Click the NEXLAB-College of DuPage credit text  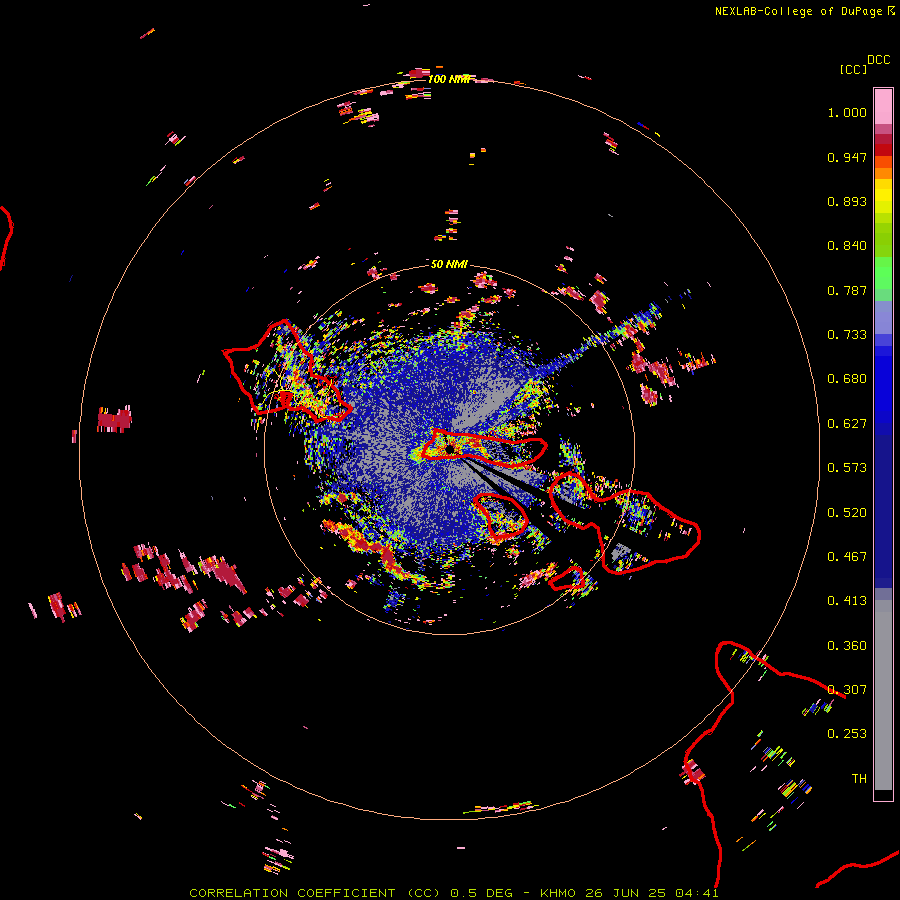coord(798,11)
